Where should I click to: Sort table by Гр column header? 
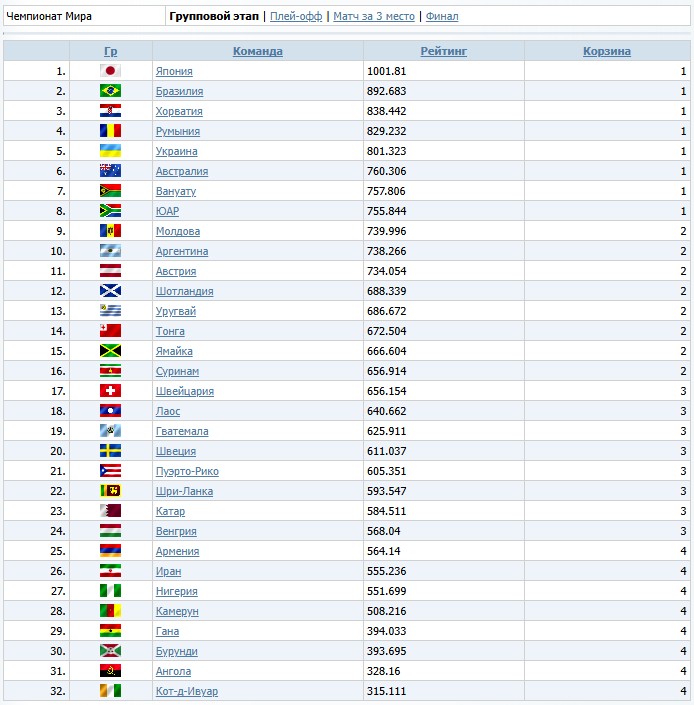point(111,51)
